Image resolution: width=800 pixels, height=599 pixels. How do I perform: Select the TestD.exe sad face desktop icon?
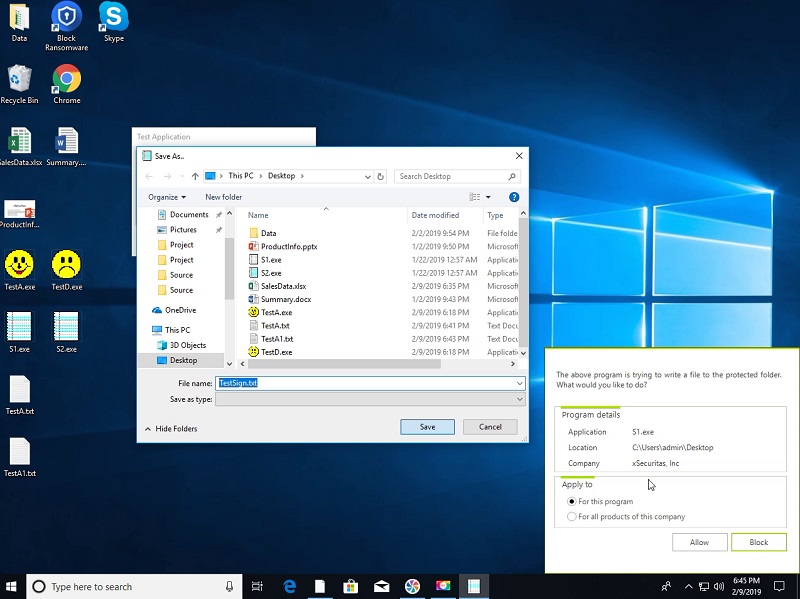[66, 270]
